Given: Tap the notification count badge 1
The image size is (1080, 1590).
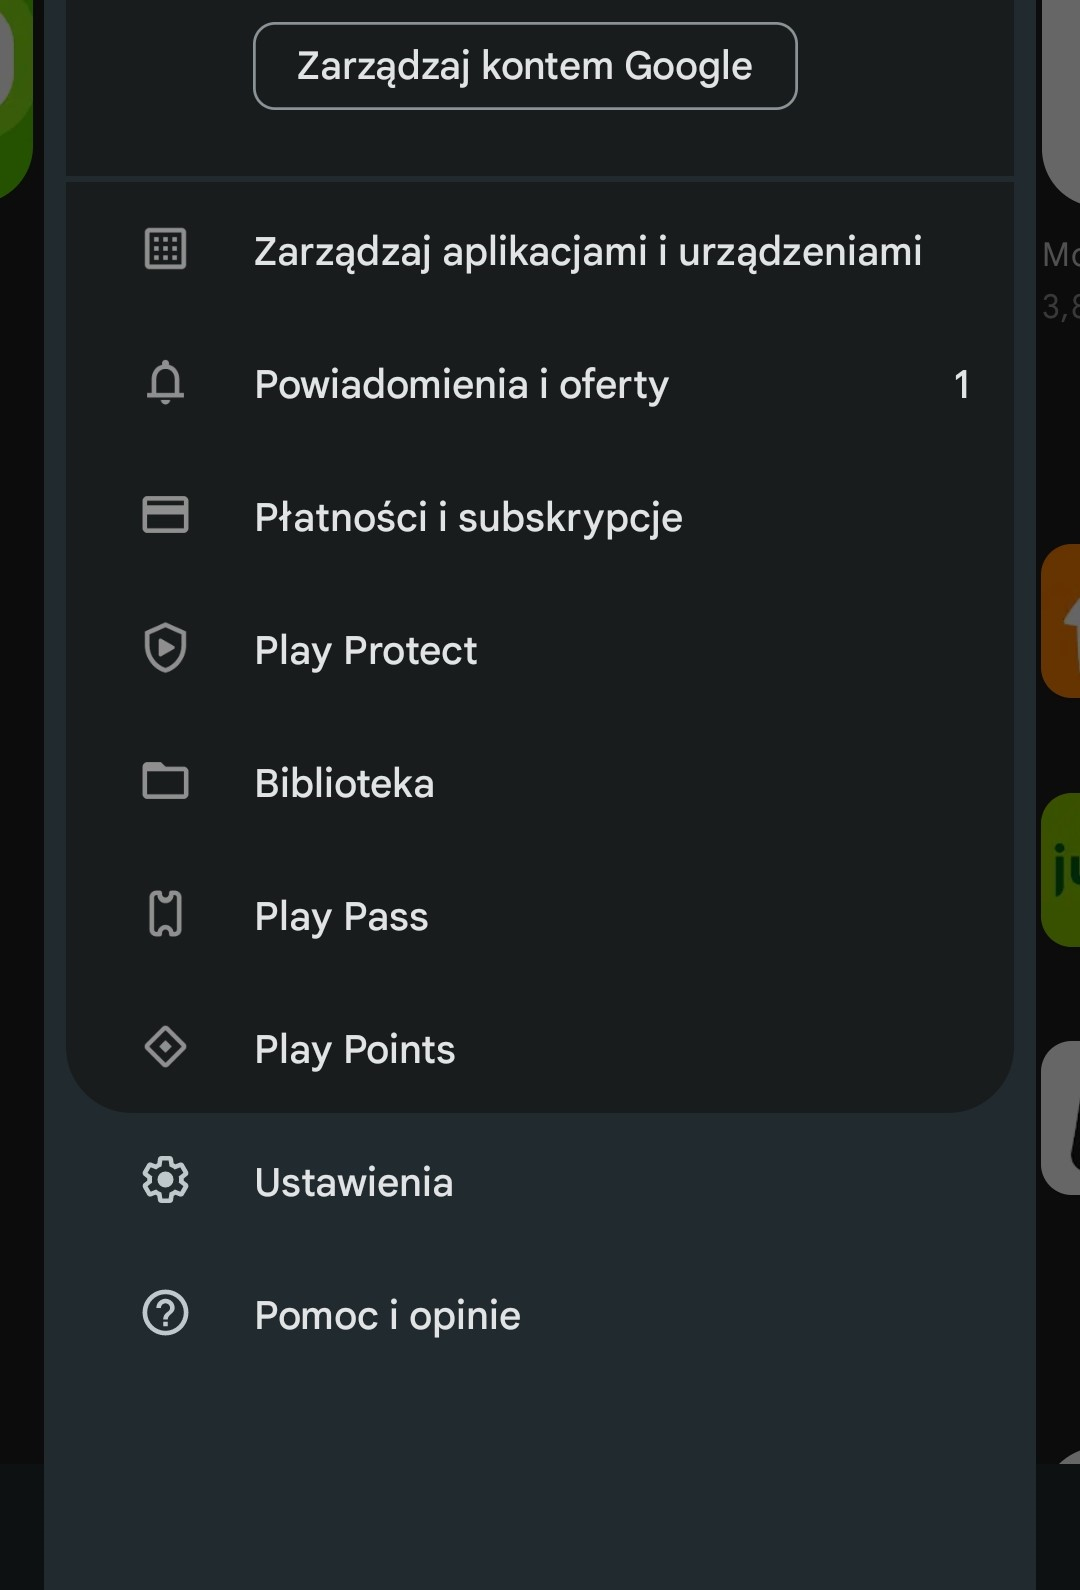Looking at the screenshot, I should coord(961,385).
